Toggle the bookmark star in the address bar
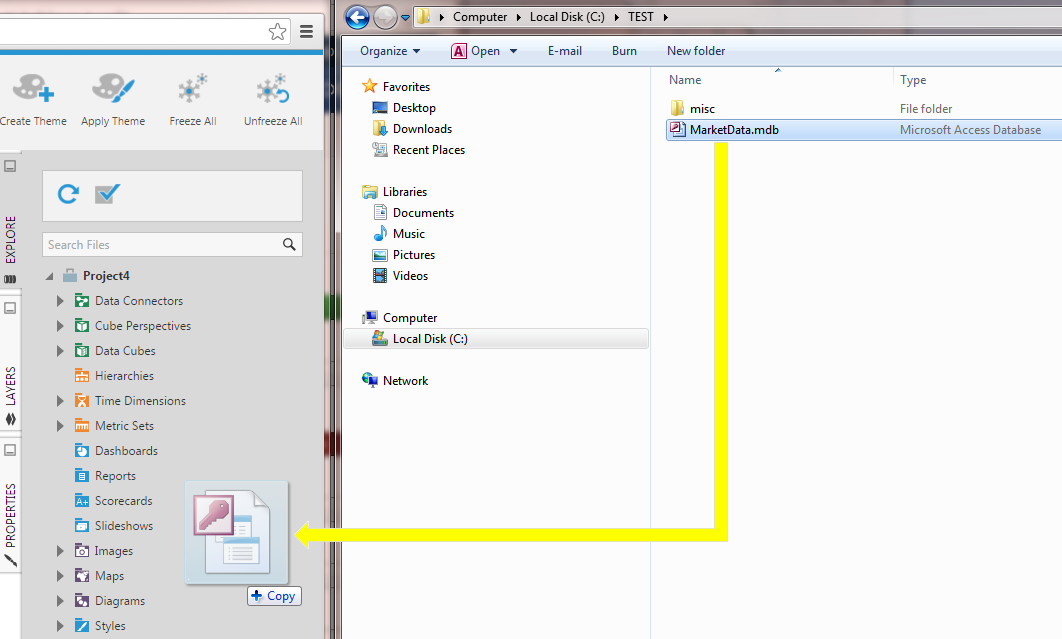Viewport: 1062px width, 639px height. [x=278, y=31]
